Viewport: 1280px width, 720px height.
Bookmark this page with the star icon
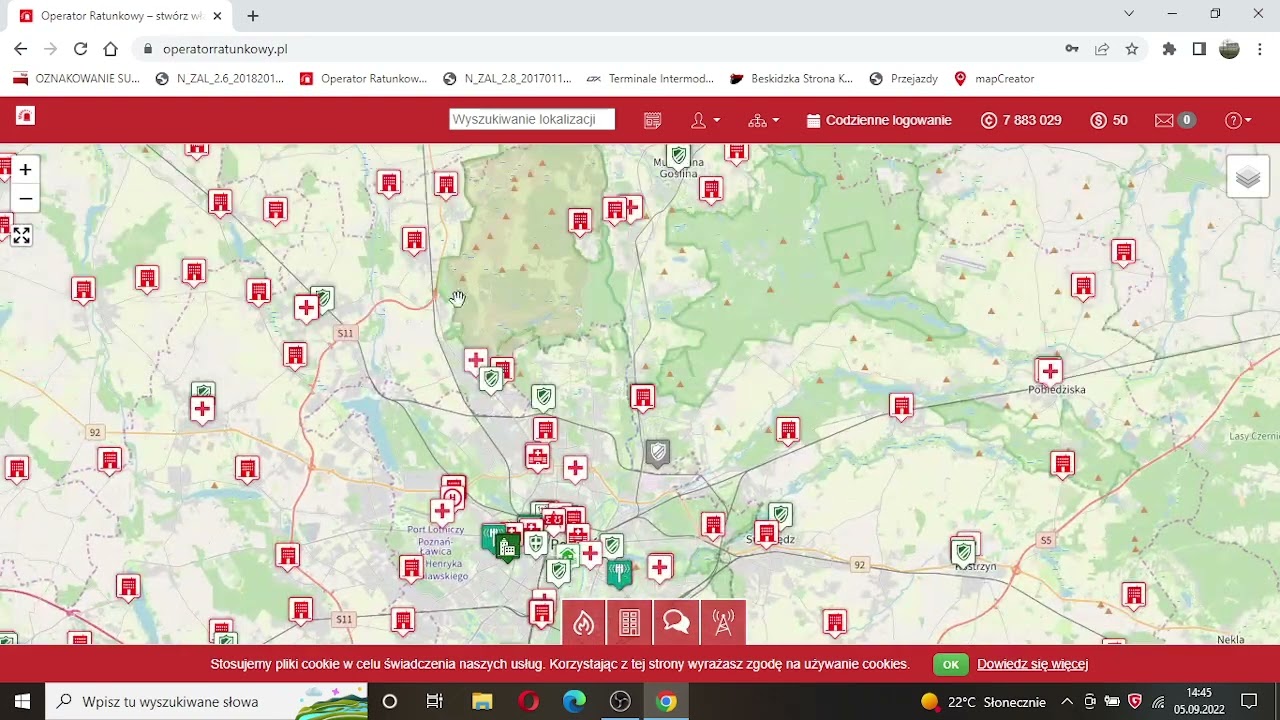point(1132,49)
